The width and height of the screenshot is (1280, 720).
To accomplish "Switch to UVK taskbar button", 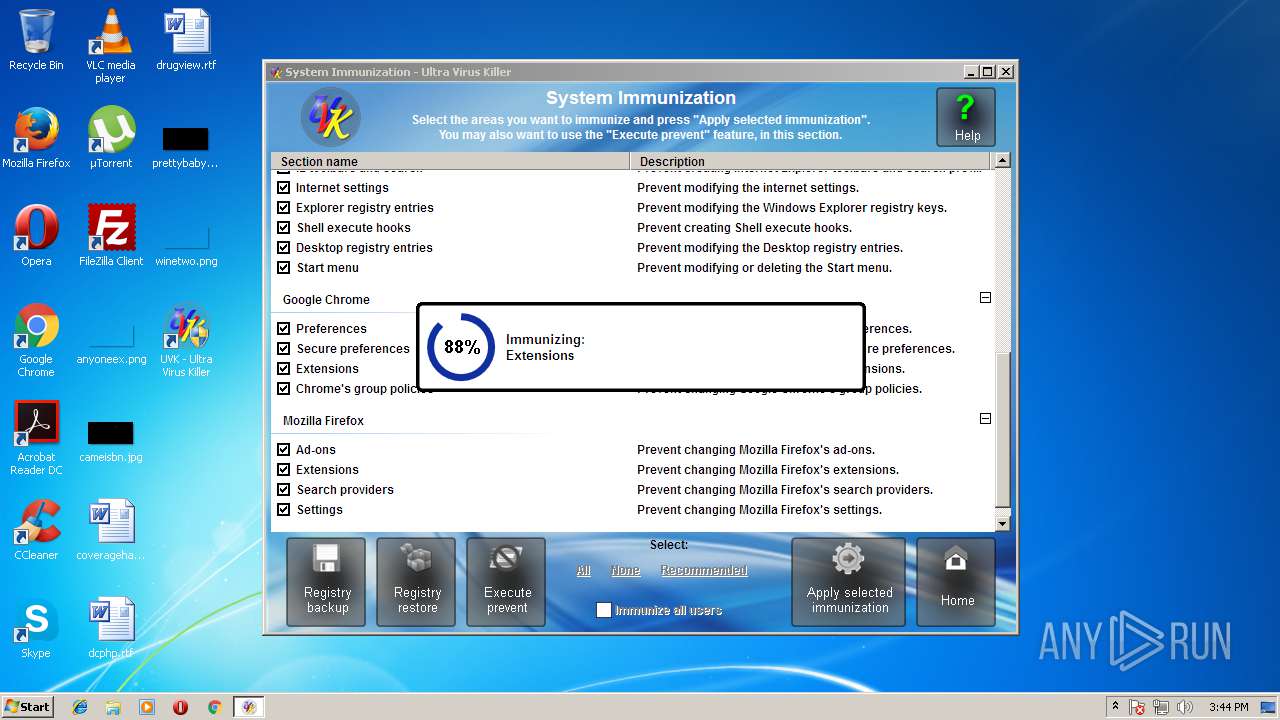I will pyautogui.click(x=249, y=707).
